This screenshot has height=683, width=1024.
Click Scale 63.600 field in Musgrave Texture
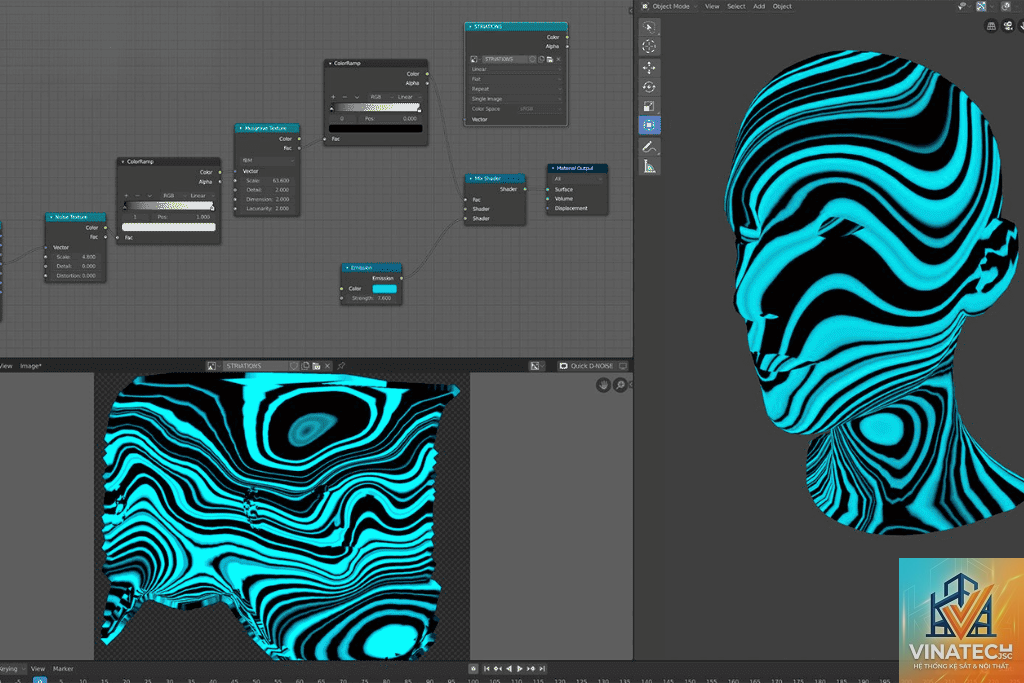(267, 180)
